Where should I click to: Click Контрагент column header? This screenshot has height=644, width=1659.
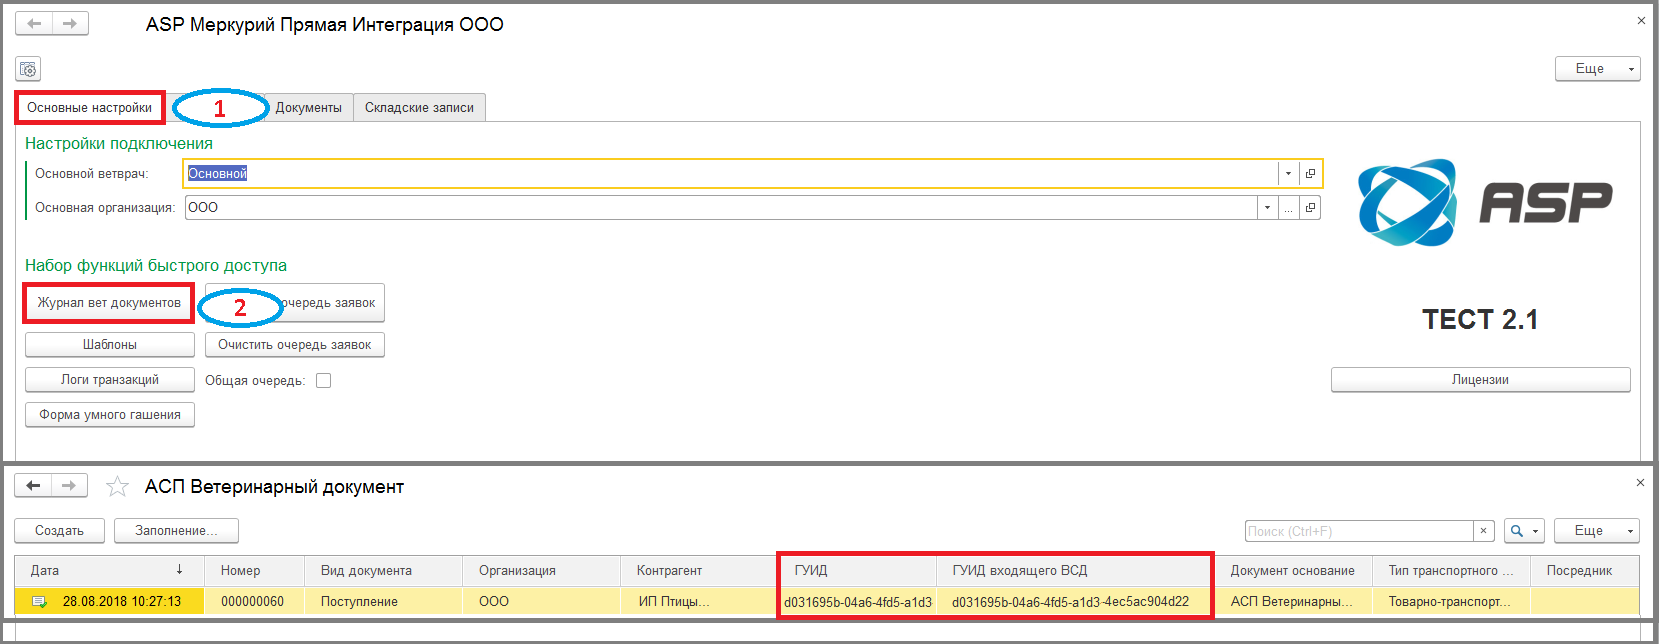tap(699, 570)
